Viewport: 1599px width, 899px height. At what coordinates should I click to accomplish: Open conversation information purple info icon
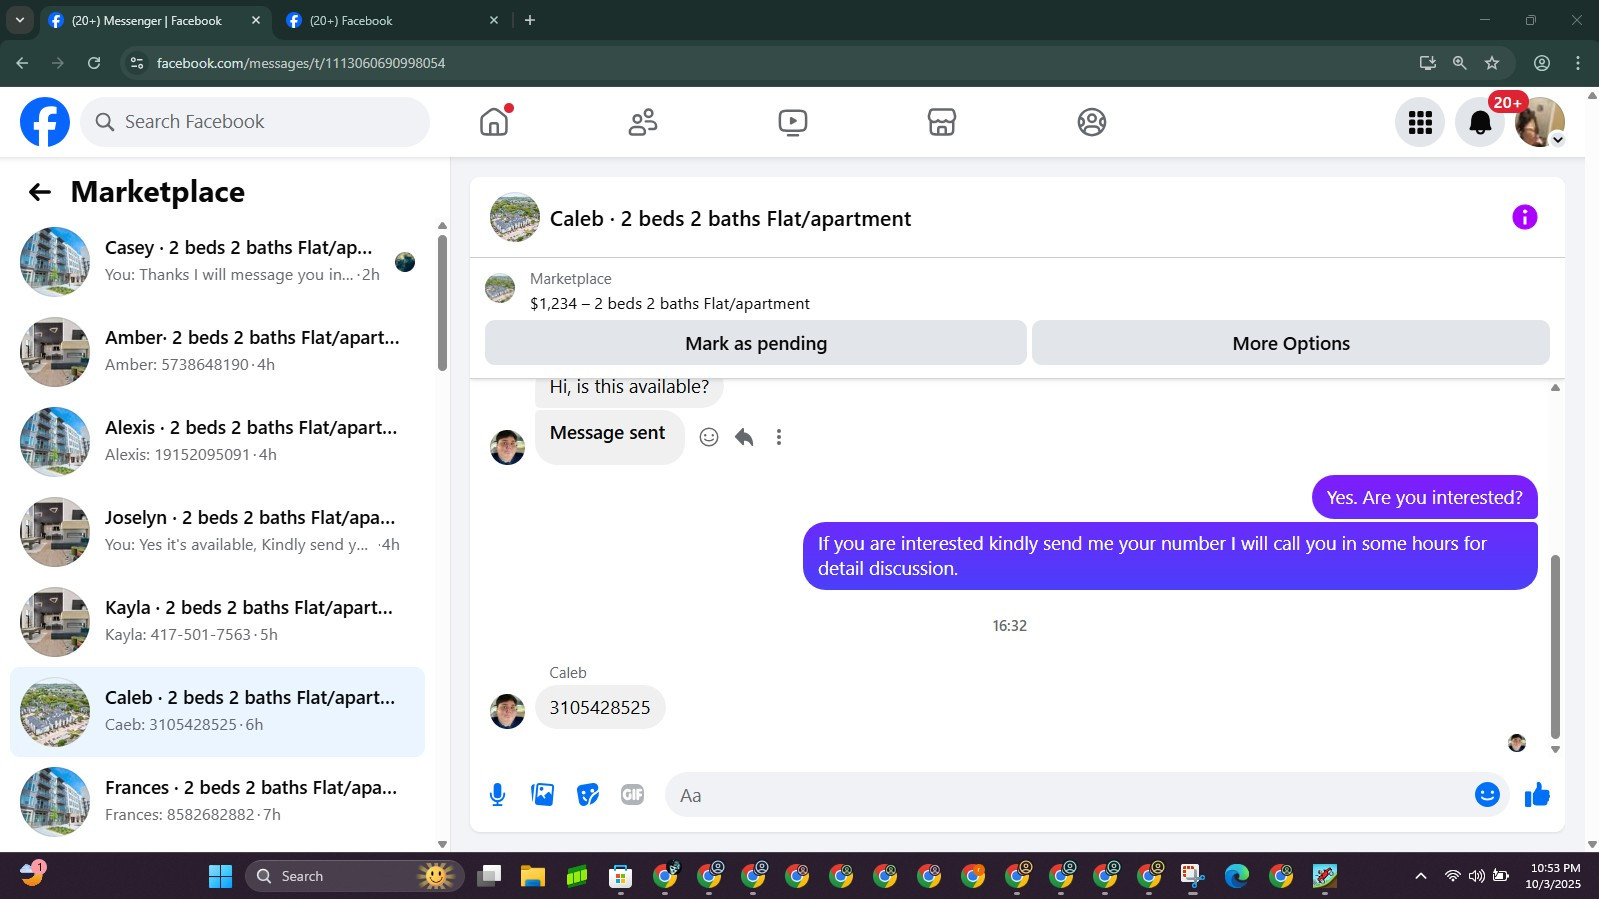1524,217
